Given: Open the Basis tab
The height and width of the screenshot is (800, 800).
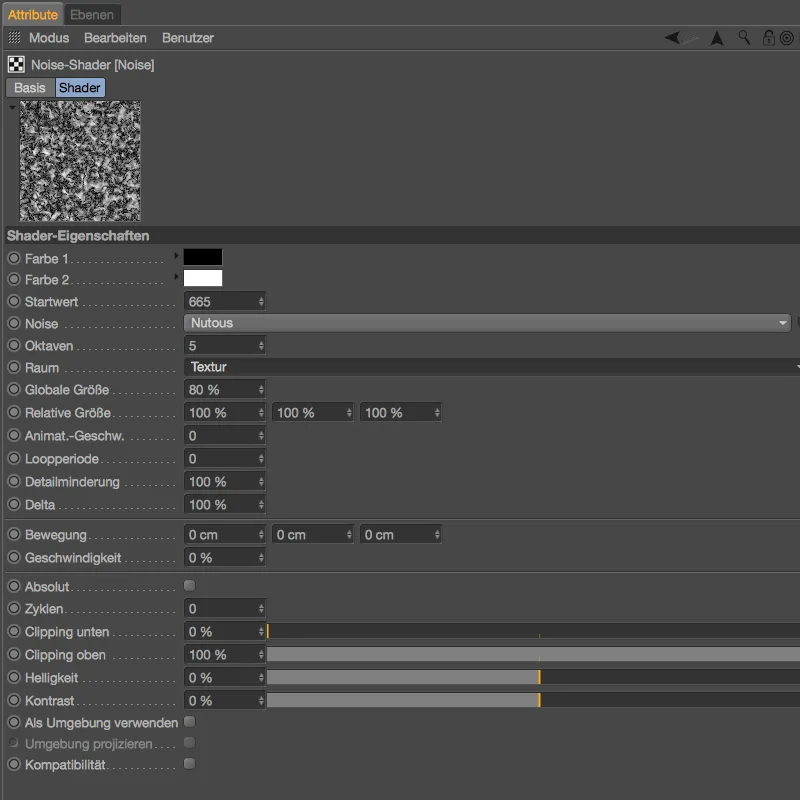Looking at the screenshot, I should (x=30, y=88).
